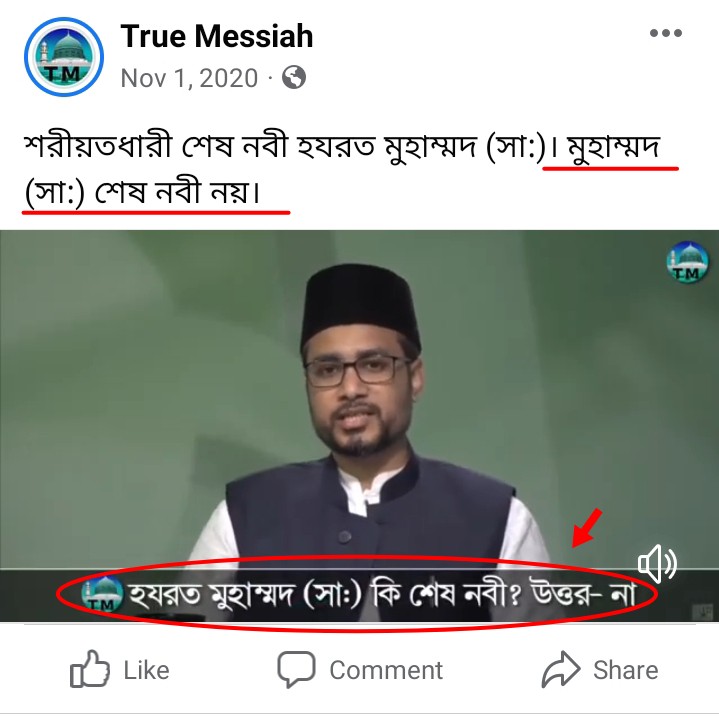
Task: Select the Like text label
Action: point(146,670)
